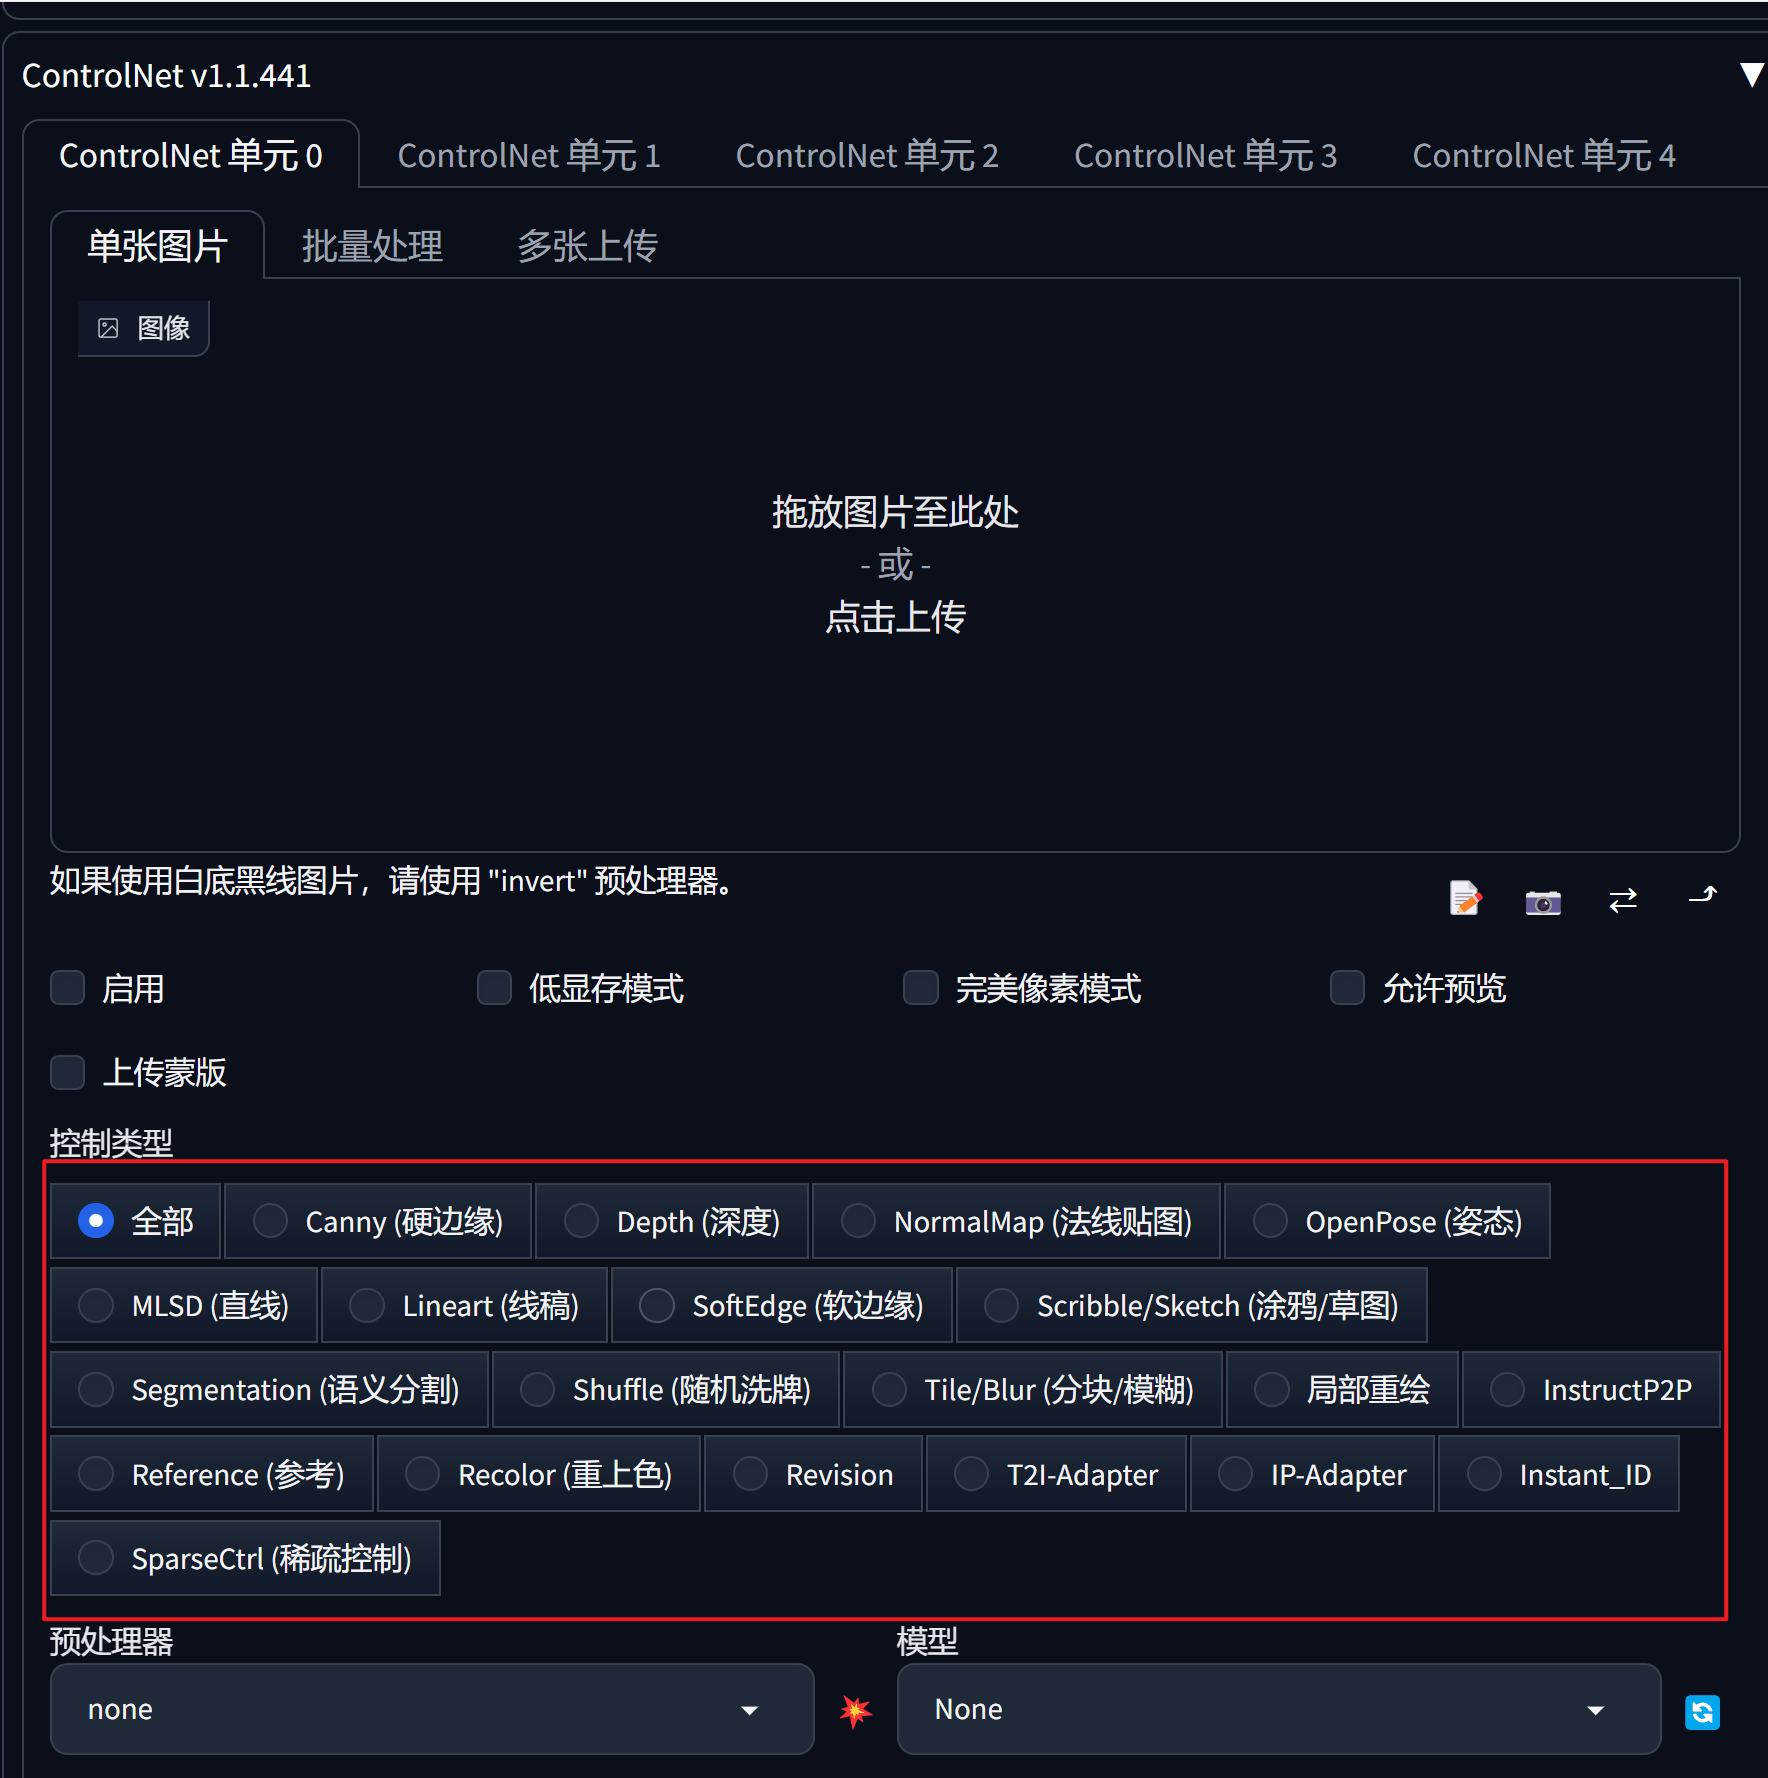Click the 图像 image label icon

108,328
